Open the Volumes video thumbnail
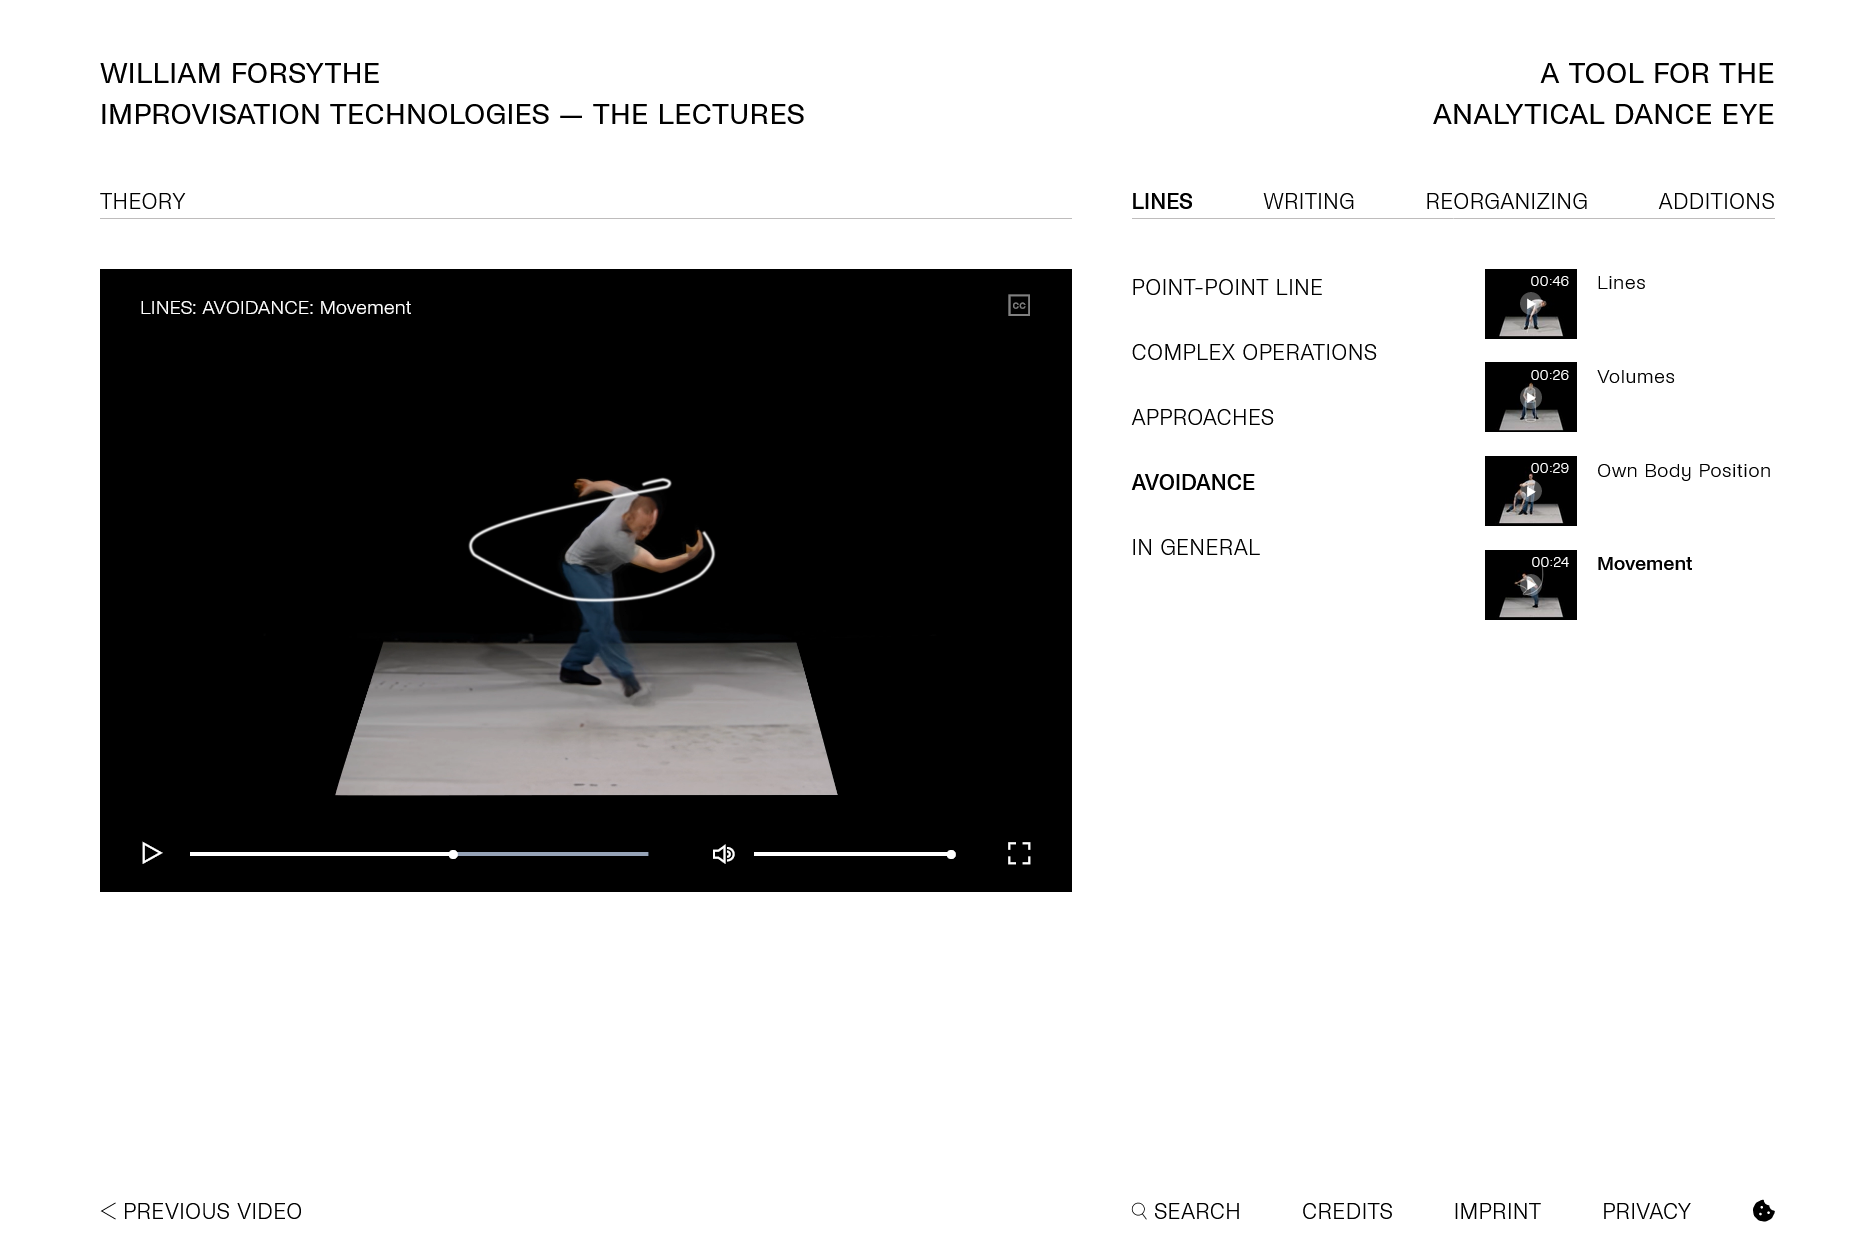 [1530, 397]
